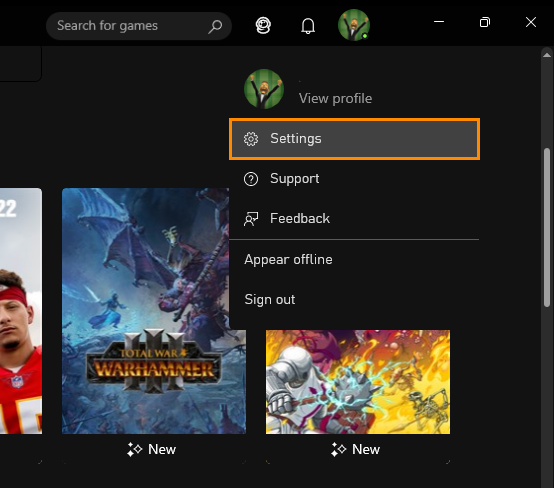
Task: Click the Support question mark icon
Action: tap(251, 179)
